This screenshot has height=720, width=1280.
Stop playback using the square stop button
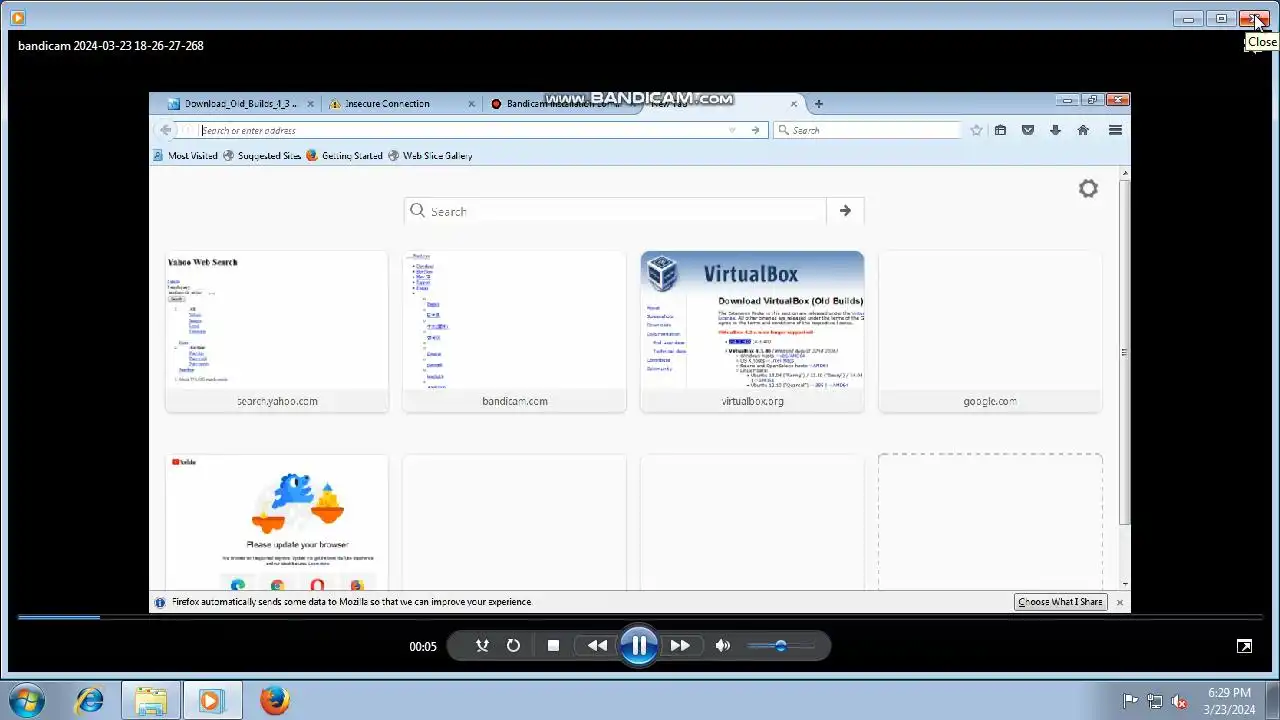pyautogui.click(x=553, y=646)
